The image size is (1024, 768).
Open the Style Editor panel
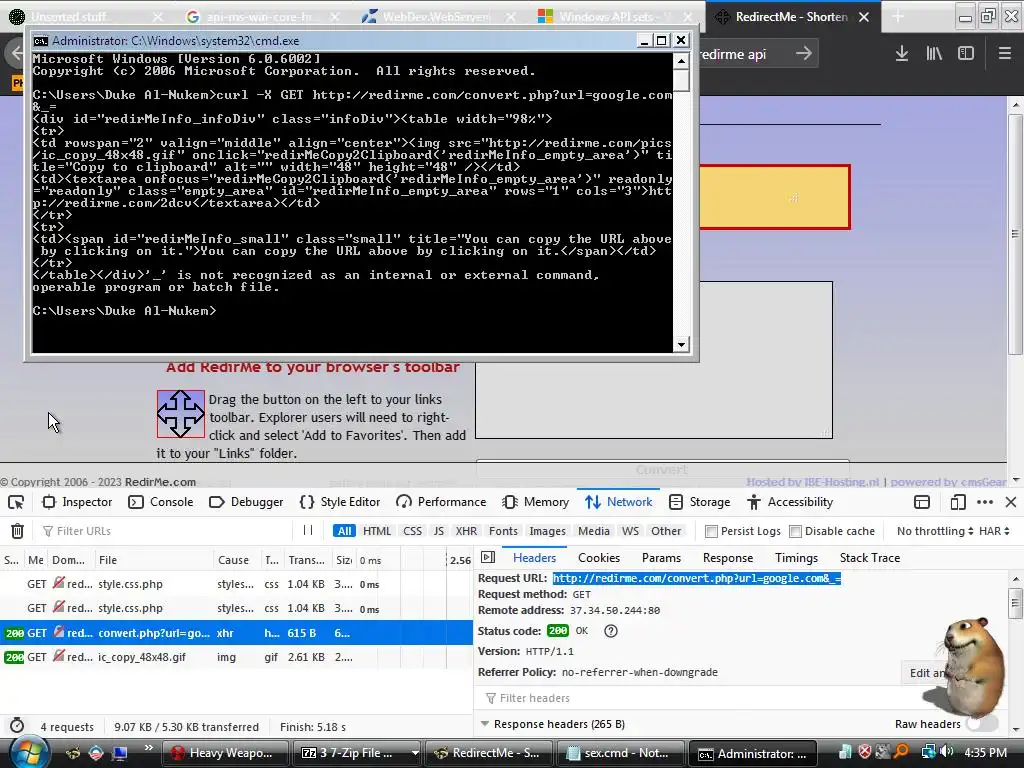(340, 502)
